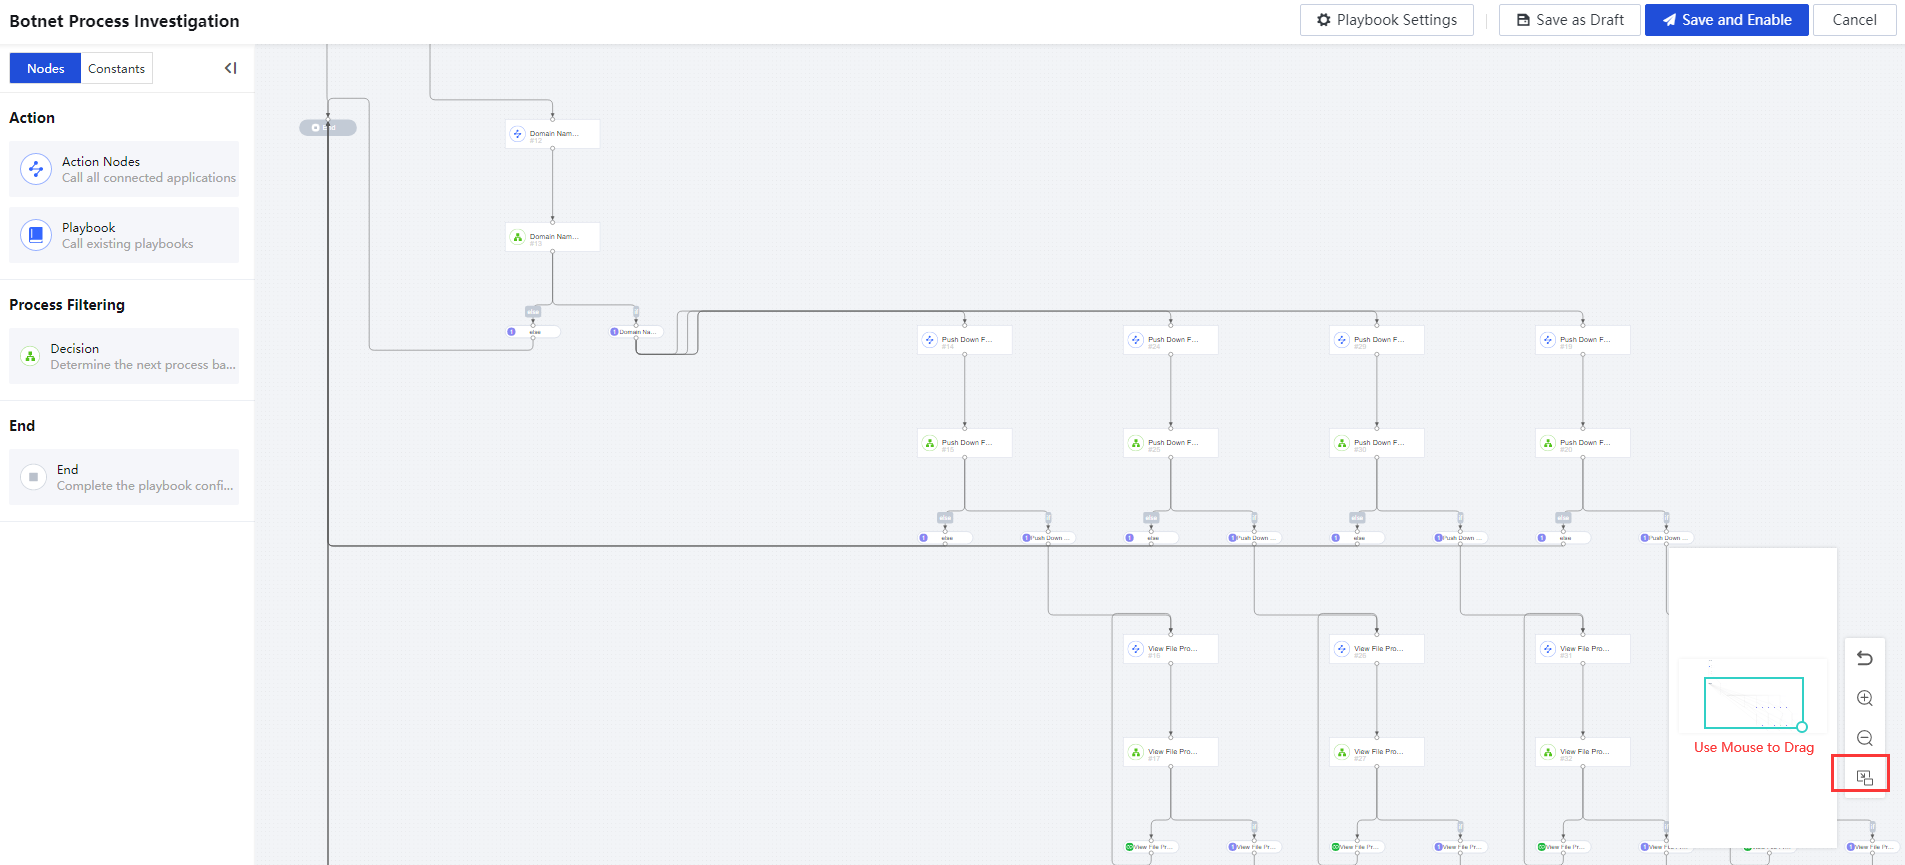Pick the Playbook node icon
This screenshot has width=1905, height=865.
point(36,235)
